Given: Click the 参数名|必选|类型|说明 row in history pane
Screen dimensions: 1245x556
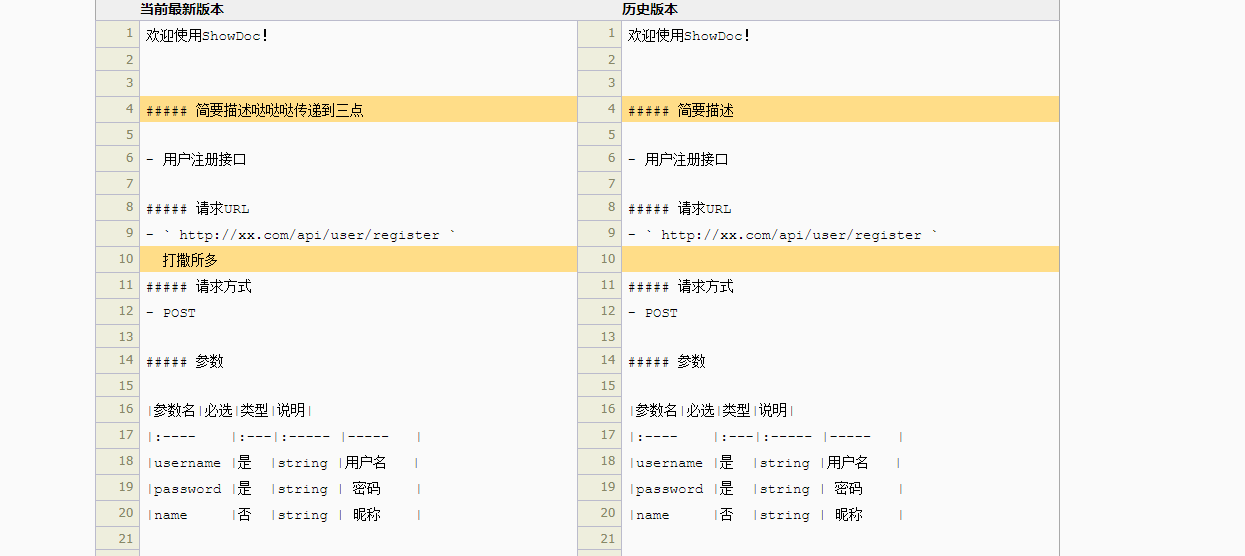Looking at the screenshot, I should 711,410.
